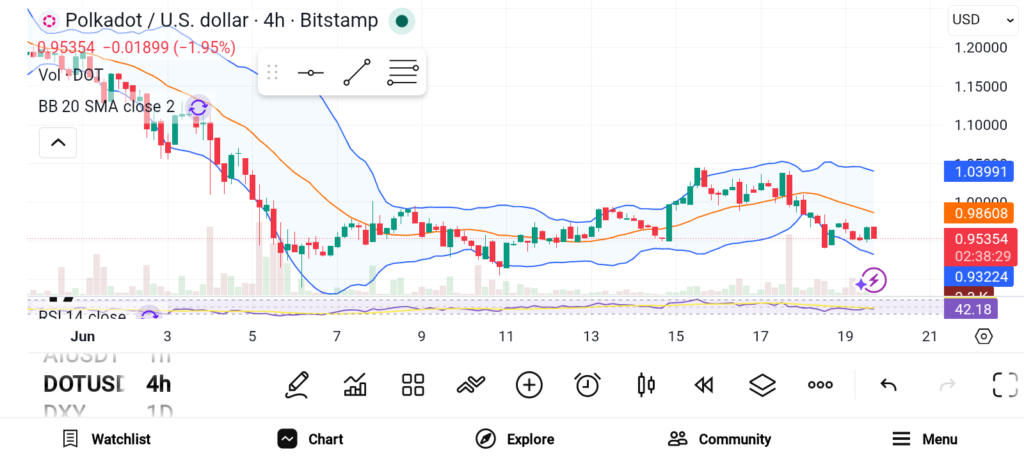Change the 4h interval selector

[x=159, y=385]
